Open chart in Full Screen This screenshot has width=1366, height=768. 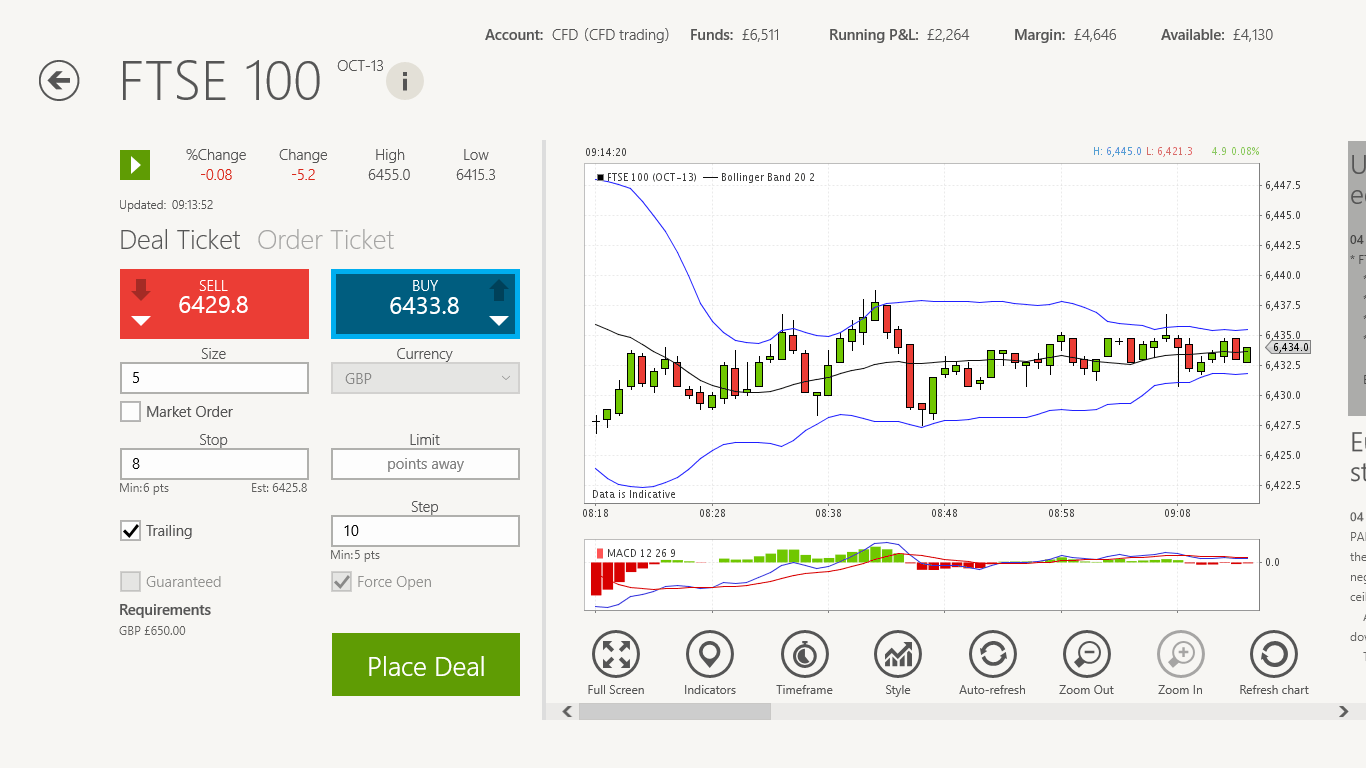[x=616, y=655]
